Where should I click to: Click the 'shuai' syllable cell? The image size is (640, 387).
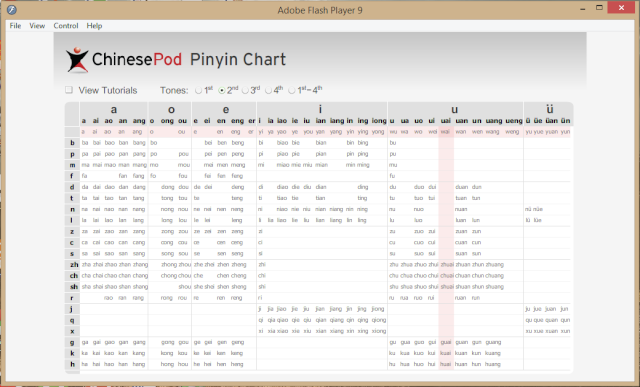coord(447,287)
